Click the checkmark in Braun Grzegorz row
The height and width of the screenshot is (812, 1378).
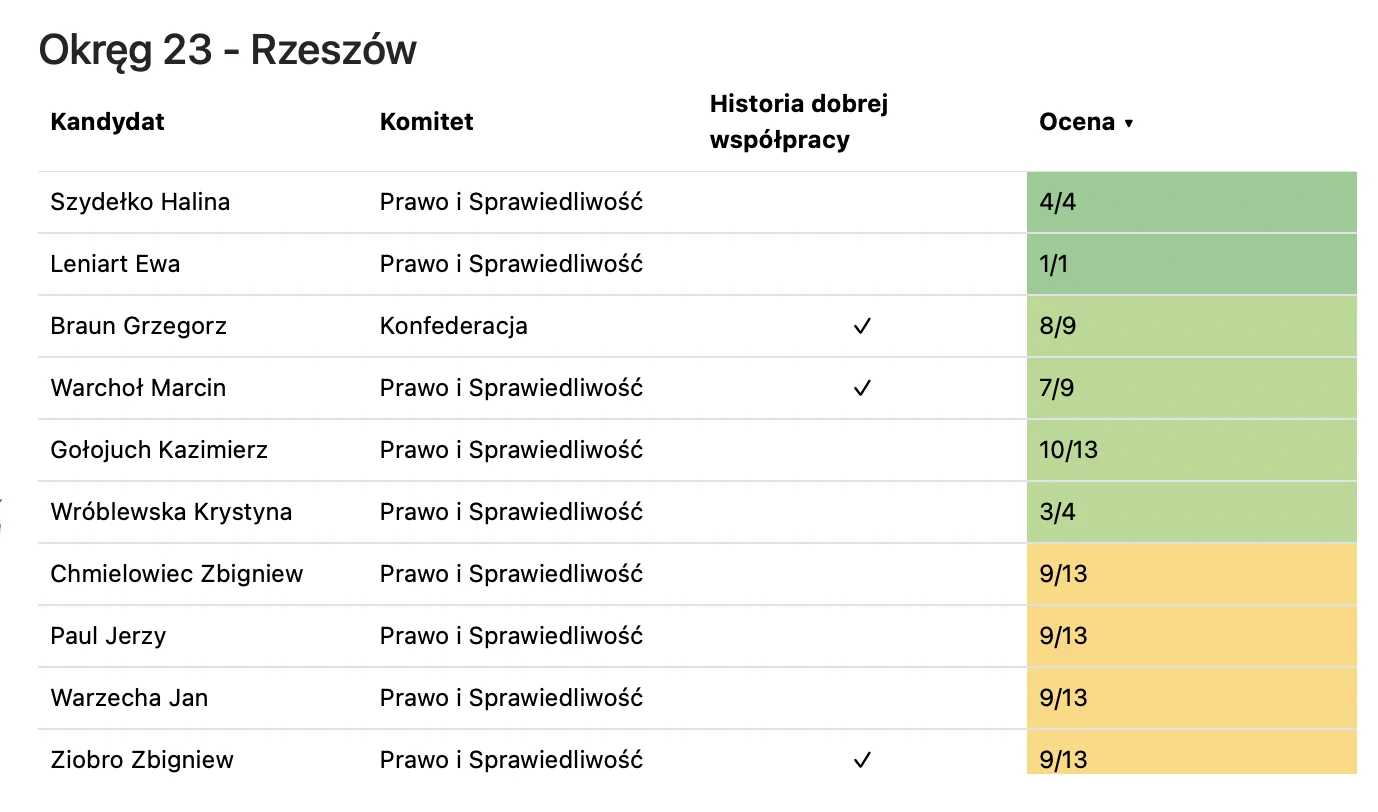[x=862, y=326]
